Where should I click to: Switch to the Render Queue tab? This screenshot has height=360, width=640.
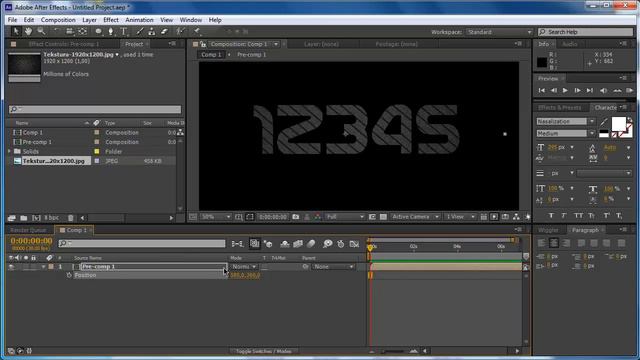tap(29, 230)
